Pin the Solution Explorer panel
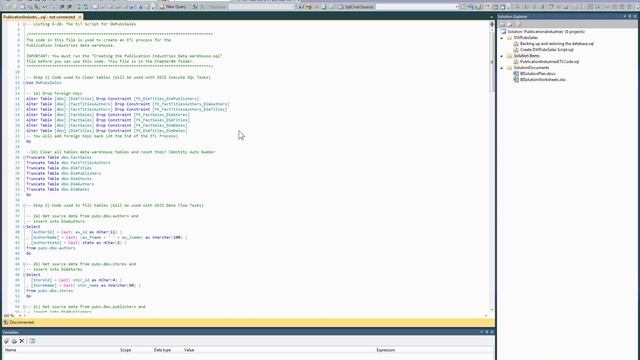 (630, 16)
